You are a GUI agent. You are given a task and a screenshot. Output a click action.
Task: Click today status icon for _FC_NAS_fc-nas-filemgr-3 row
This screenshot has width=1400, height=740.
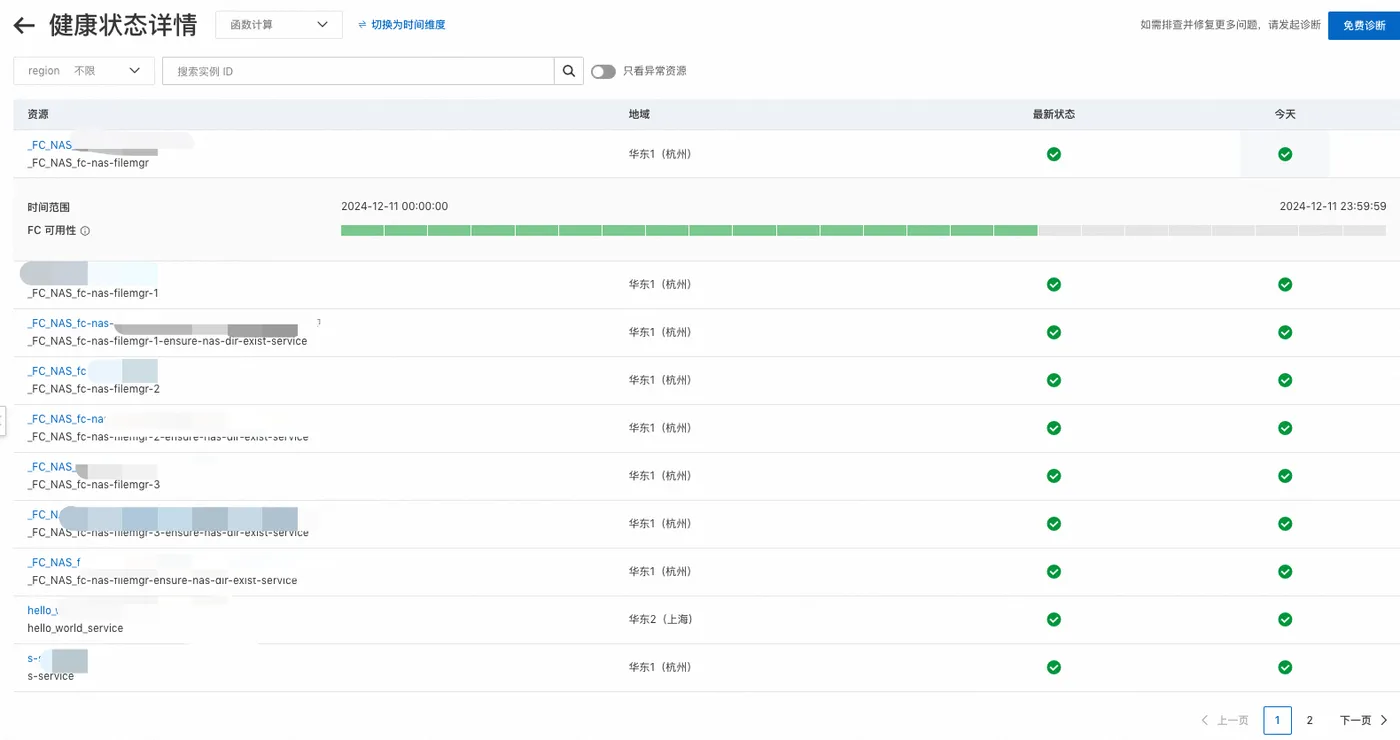[1285, 476]
